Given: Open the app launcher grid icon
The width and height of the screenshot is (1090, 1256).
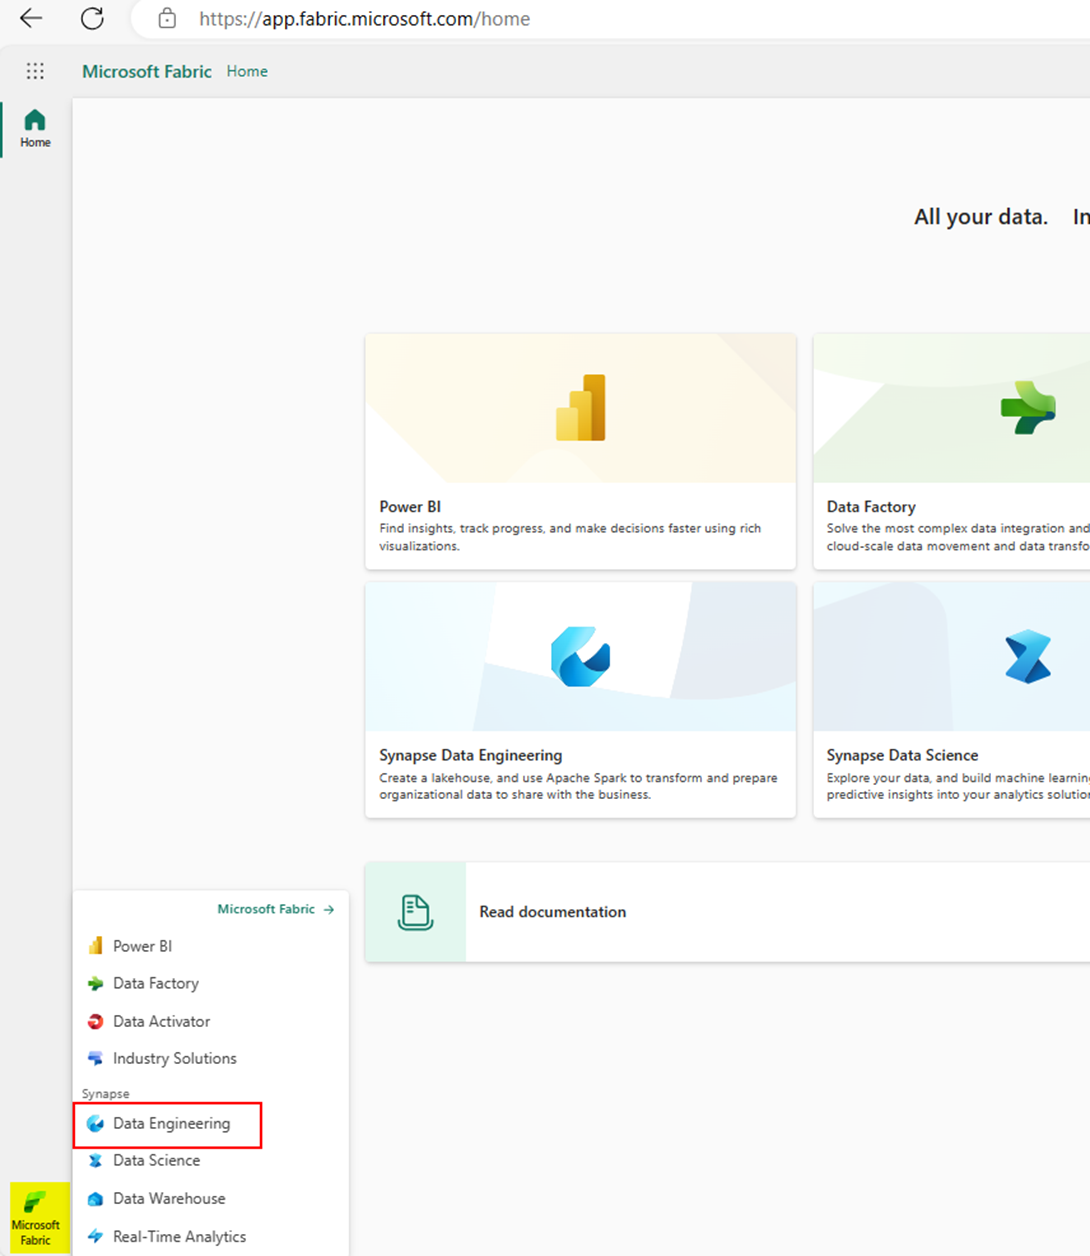Looking at the screenshot, I should [35, 71].
